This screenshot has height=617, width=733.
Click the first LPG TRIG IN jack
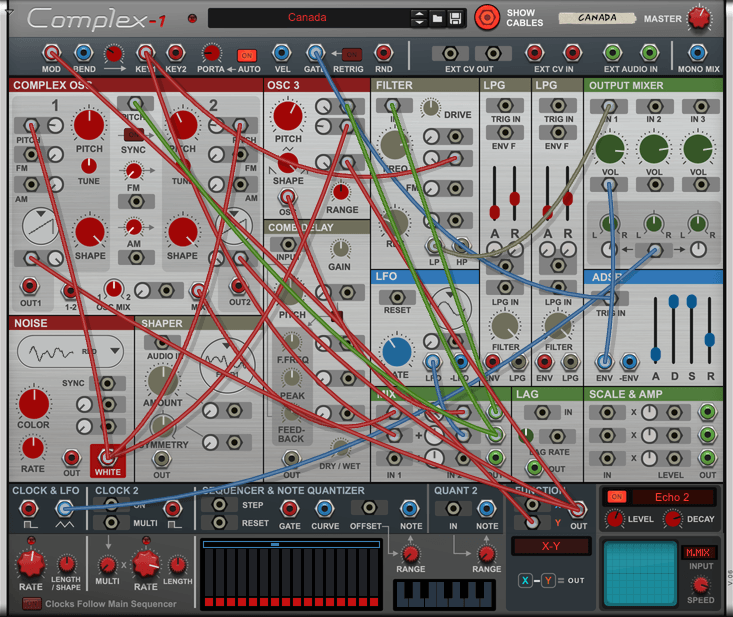505,105
